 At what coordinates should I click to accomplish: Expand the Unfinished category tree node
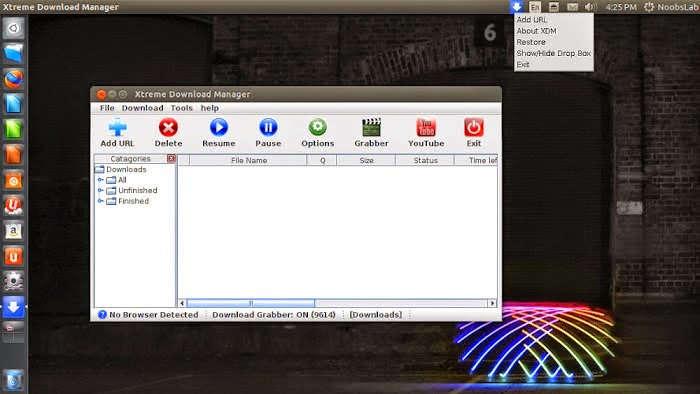click(x=100, y=191)
